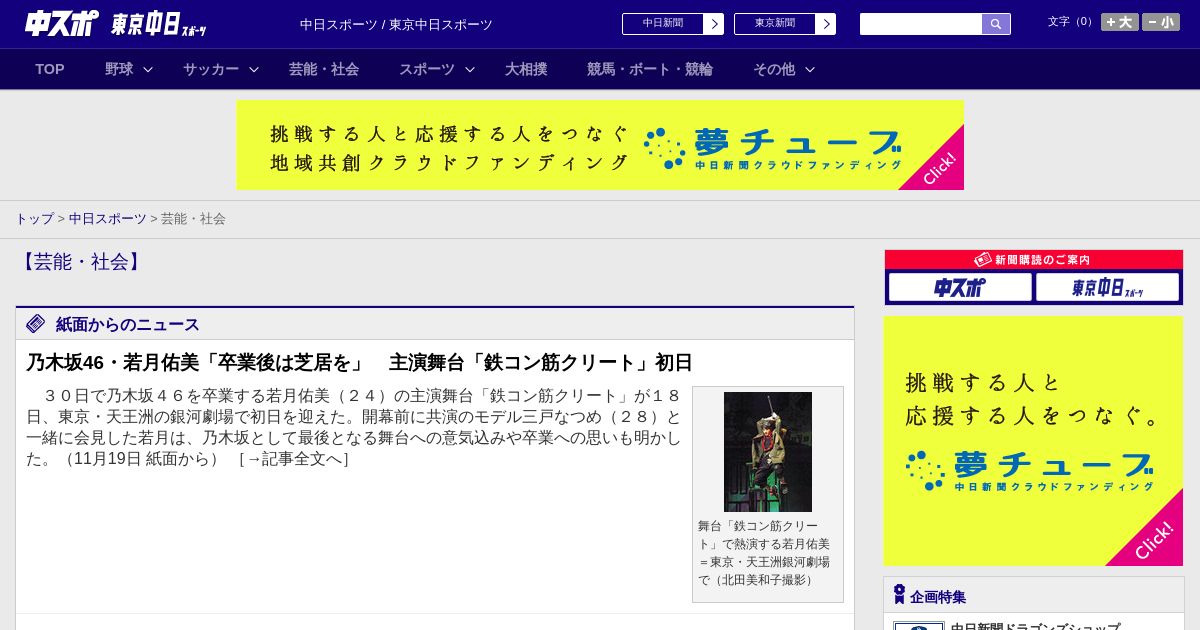
Task: Click 企画特集 sidebar heading
Action: tap(938, 597)
